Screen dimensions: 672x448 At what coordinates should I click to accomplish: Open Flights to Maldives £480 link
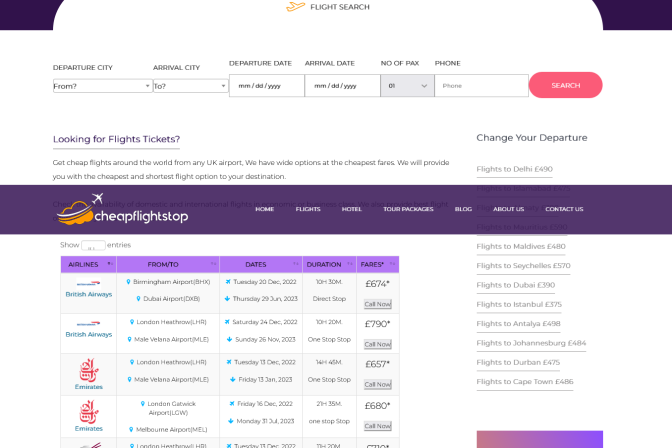pos(521,247)
